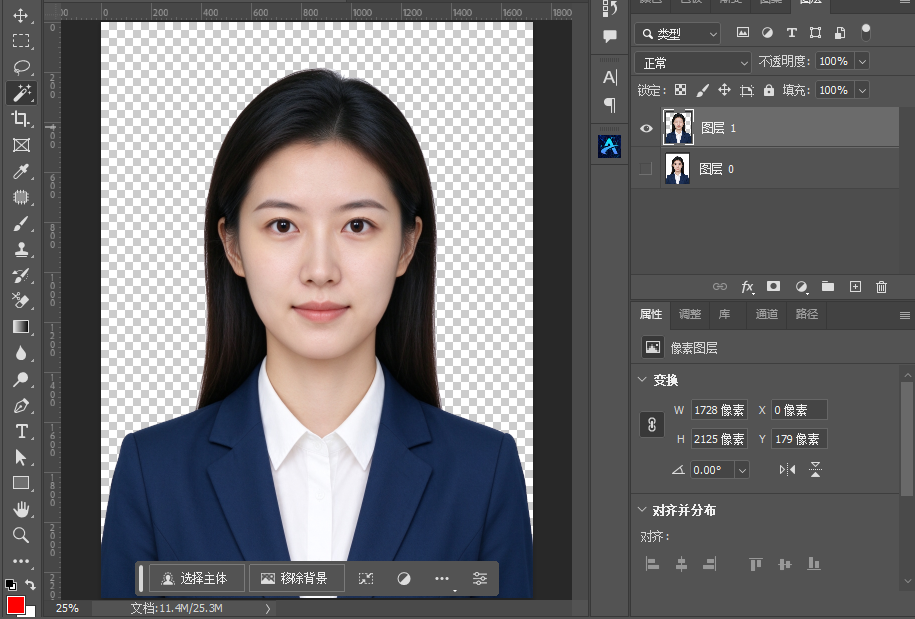Open the 不透明度 opacity slider dropdown

(862, 61)
